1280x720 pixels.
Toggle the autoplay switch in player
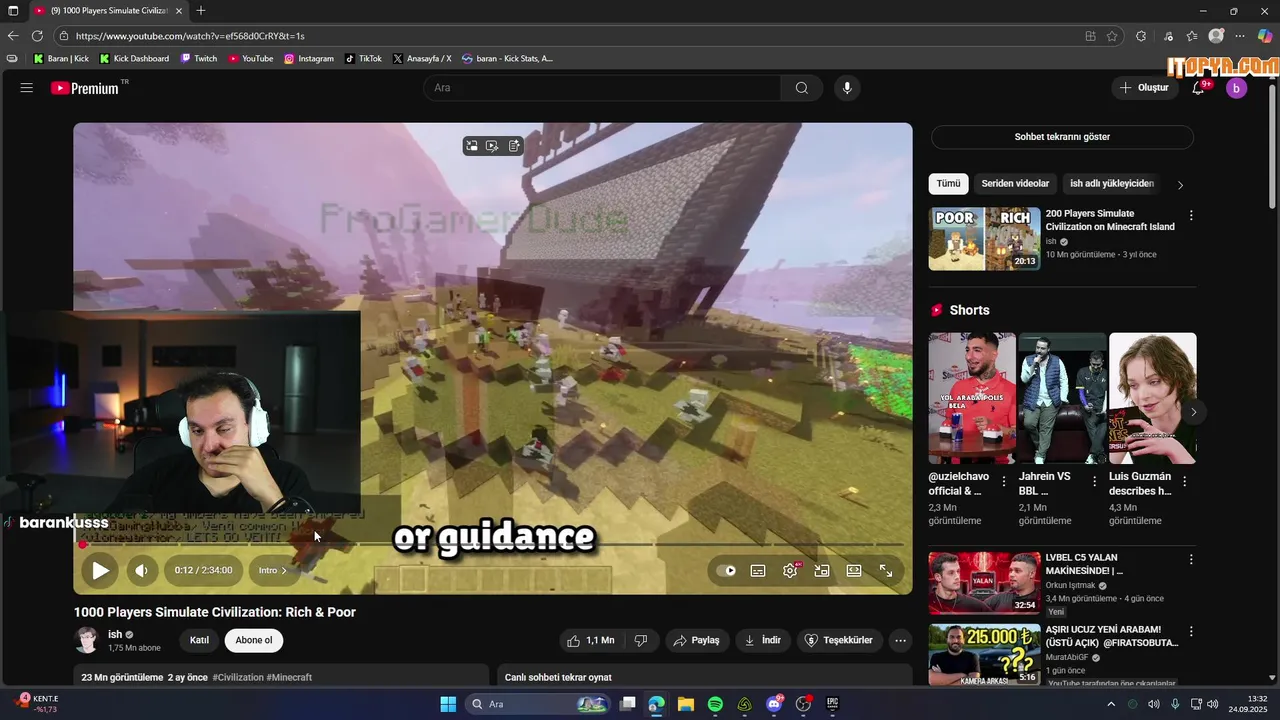[x=727, y=571]
